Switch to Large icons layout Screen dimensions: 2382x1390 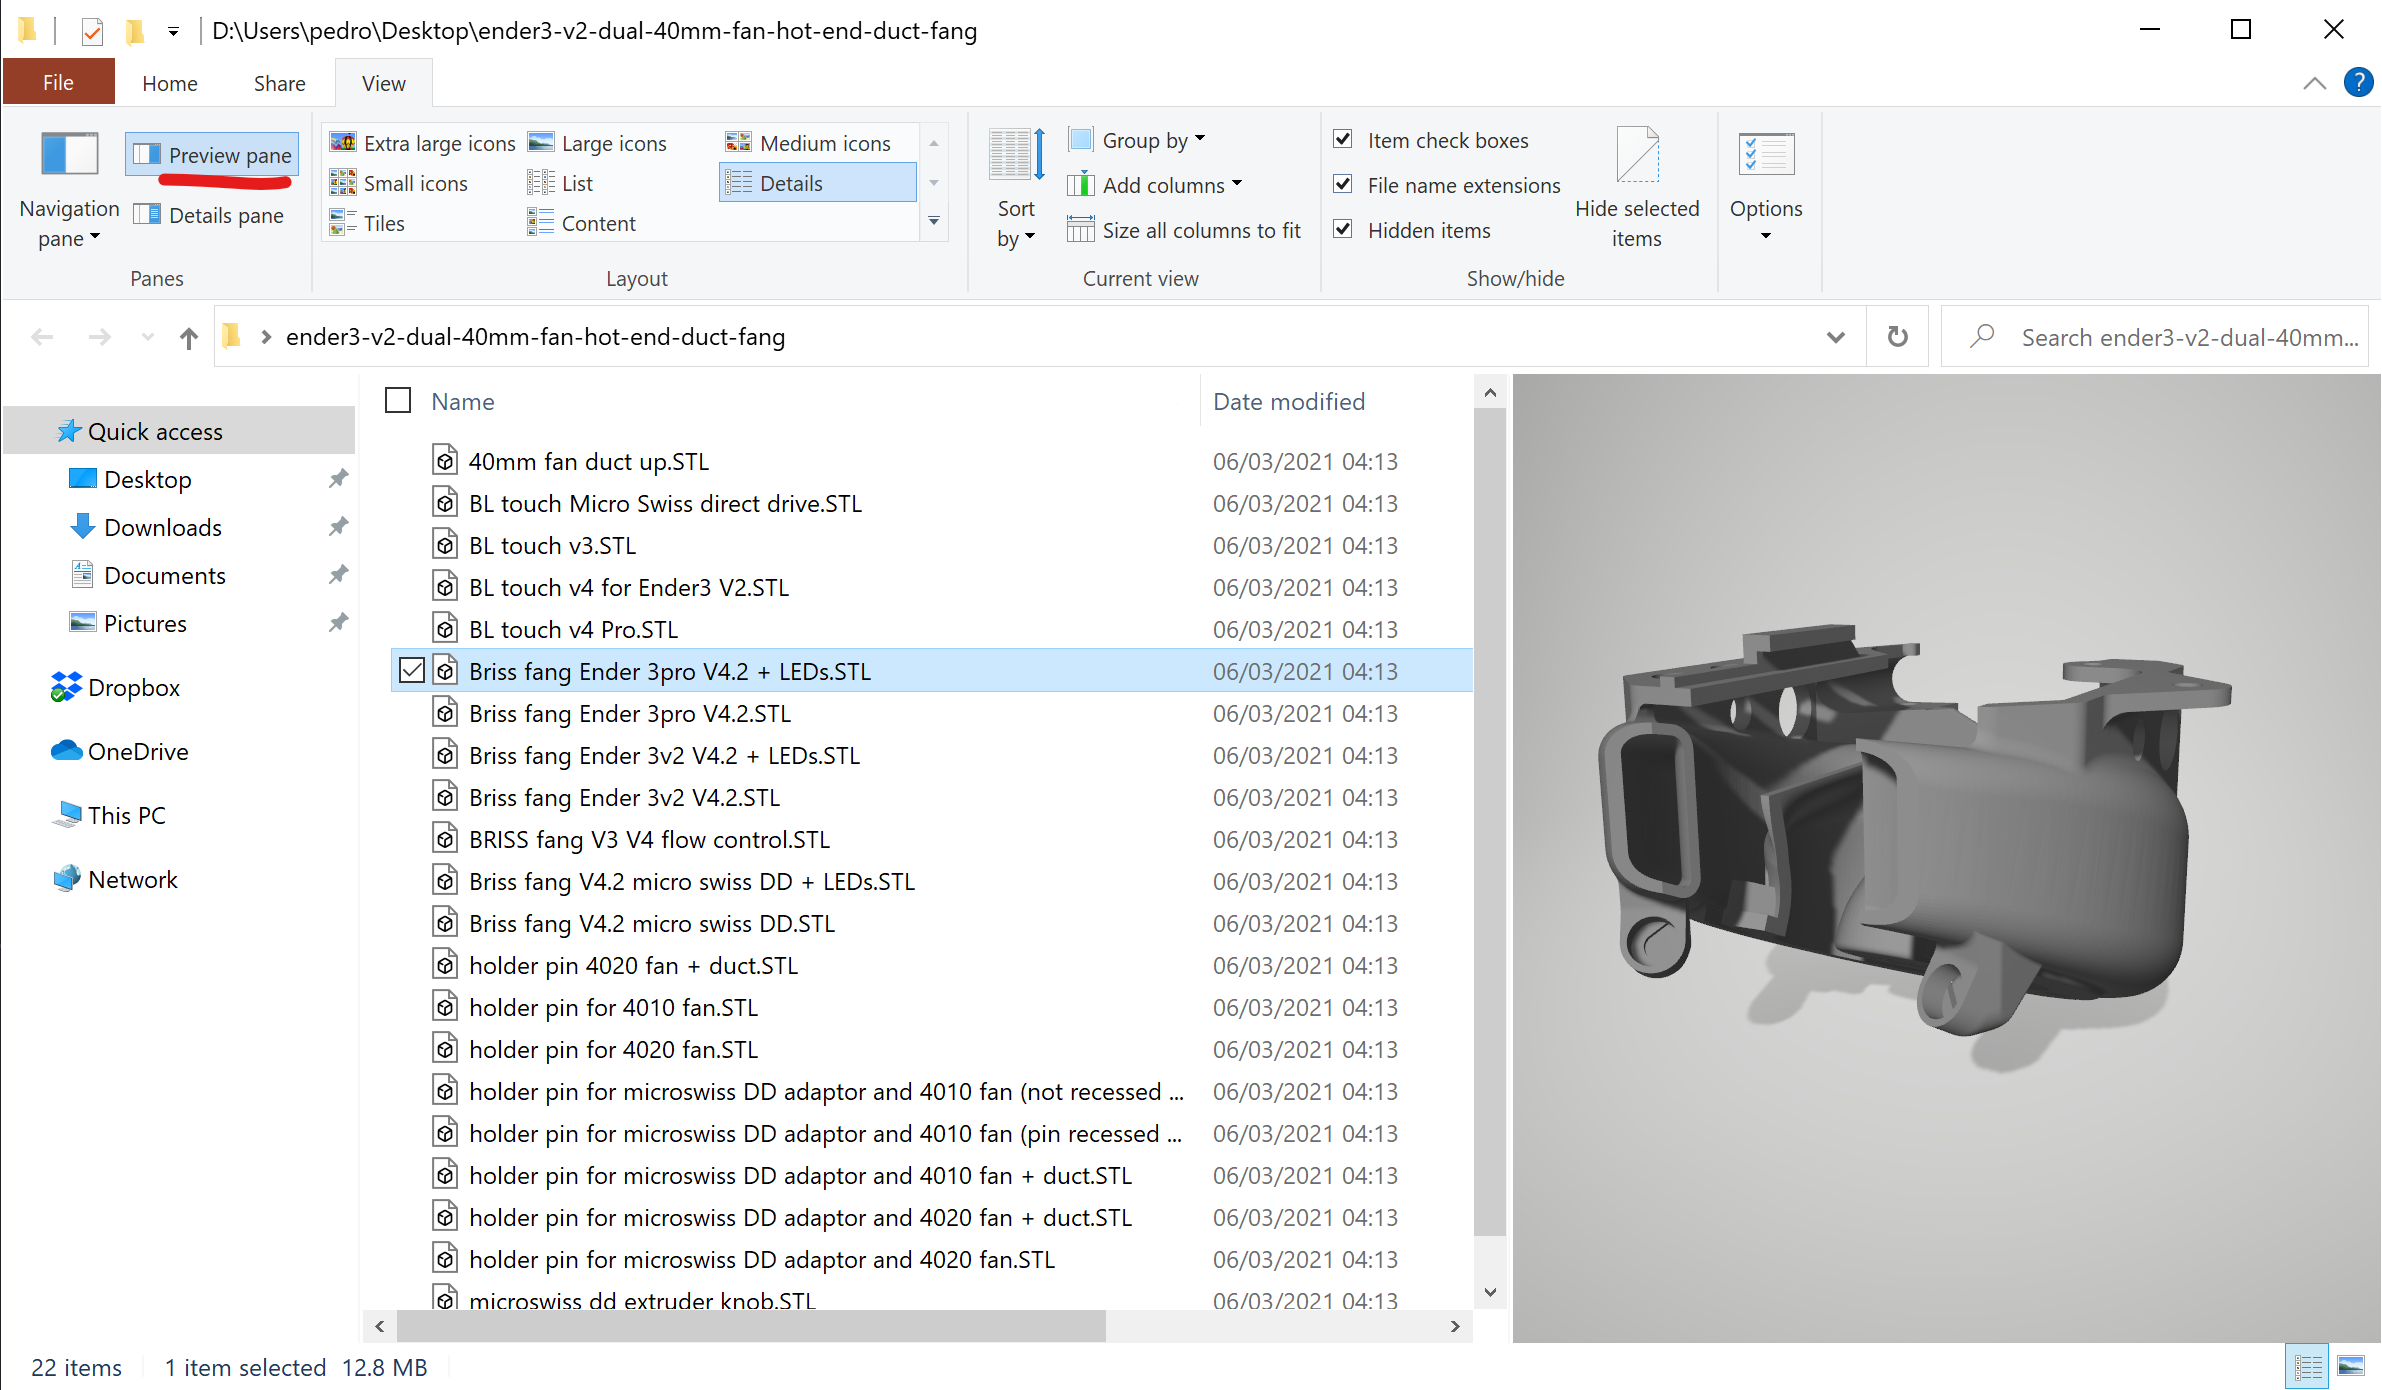[597, 143]
